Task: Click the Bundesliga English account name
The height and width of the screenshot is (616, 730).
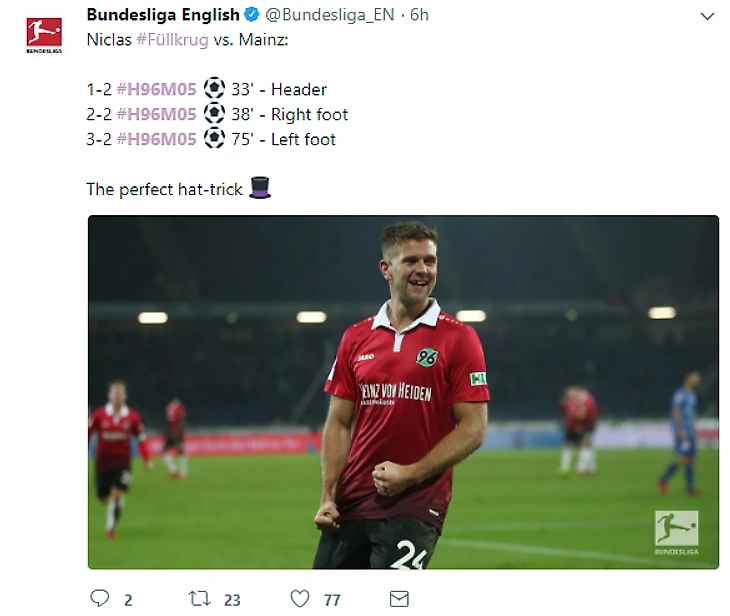Action: (163, 15)
